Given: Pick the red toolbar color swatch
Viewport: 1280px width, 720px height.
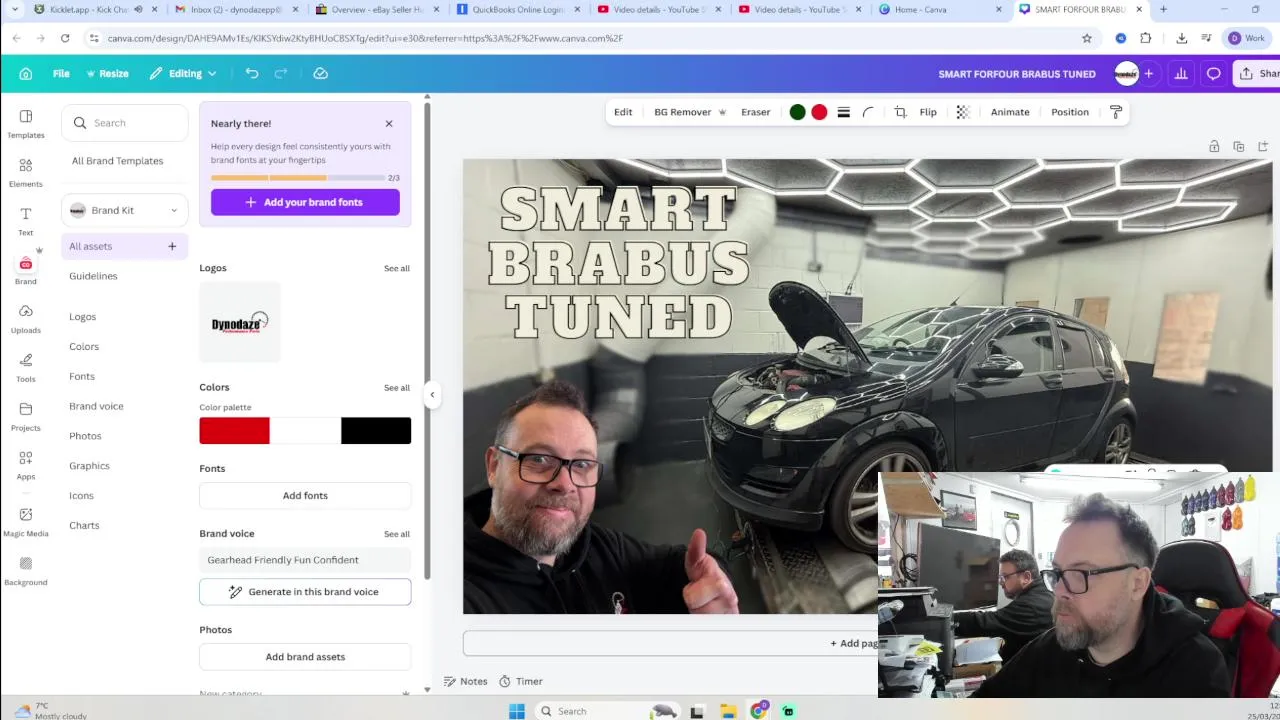Looking at the screenshot, I should 819,112.
